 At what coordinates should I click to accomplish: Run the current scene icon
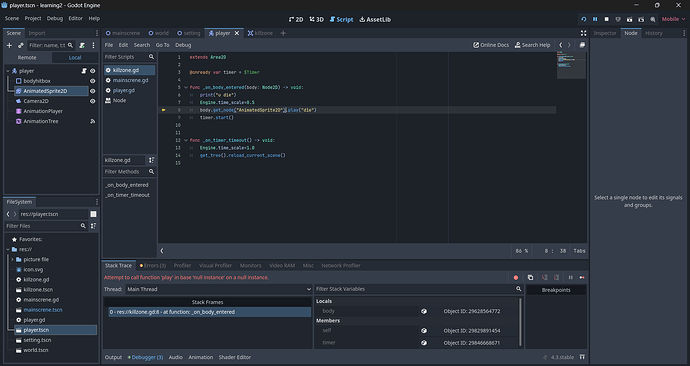(629, 19)
